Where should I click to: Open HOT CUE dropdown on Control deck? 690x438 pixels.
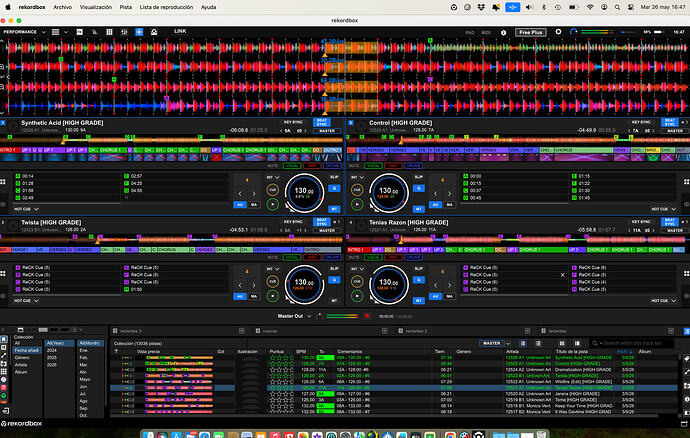(663, 209)
